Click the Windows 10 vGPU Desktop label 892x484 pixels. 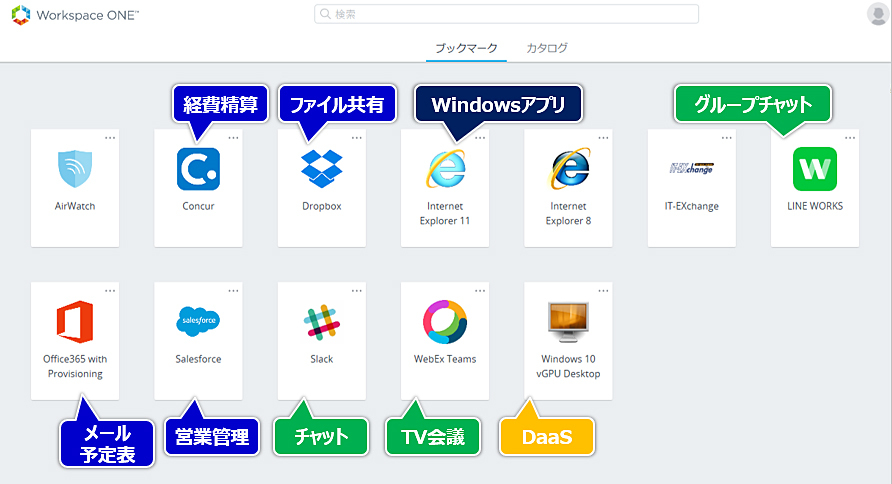tap(568, 366)
